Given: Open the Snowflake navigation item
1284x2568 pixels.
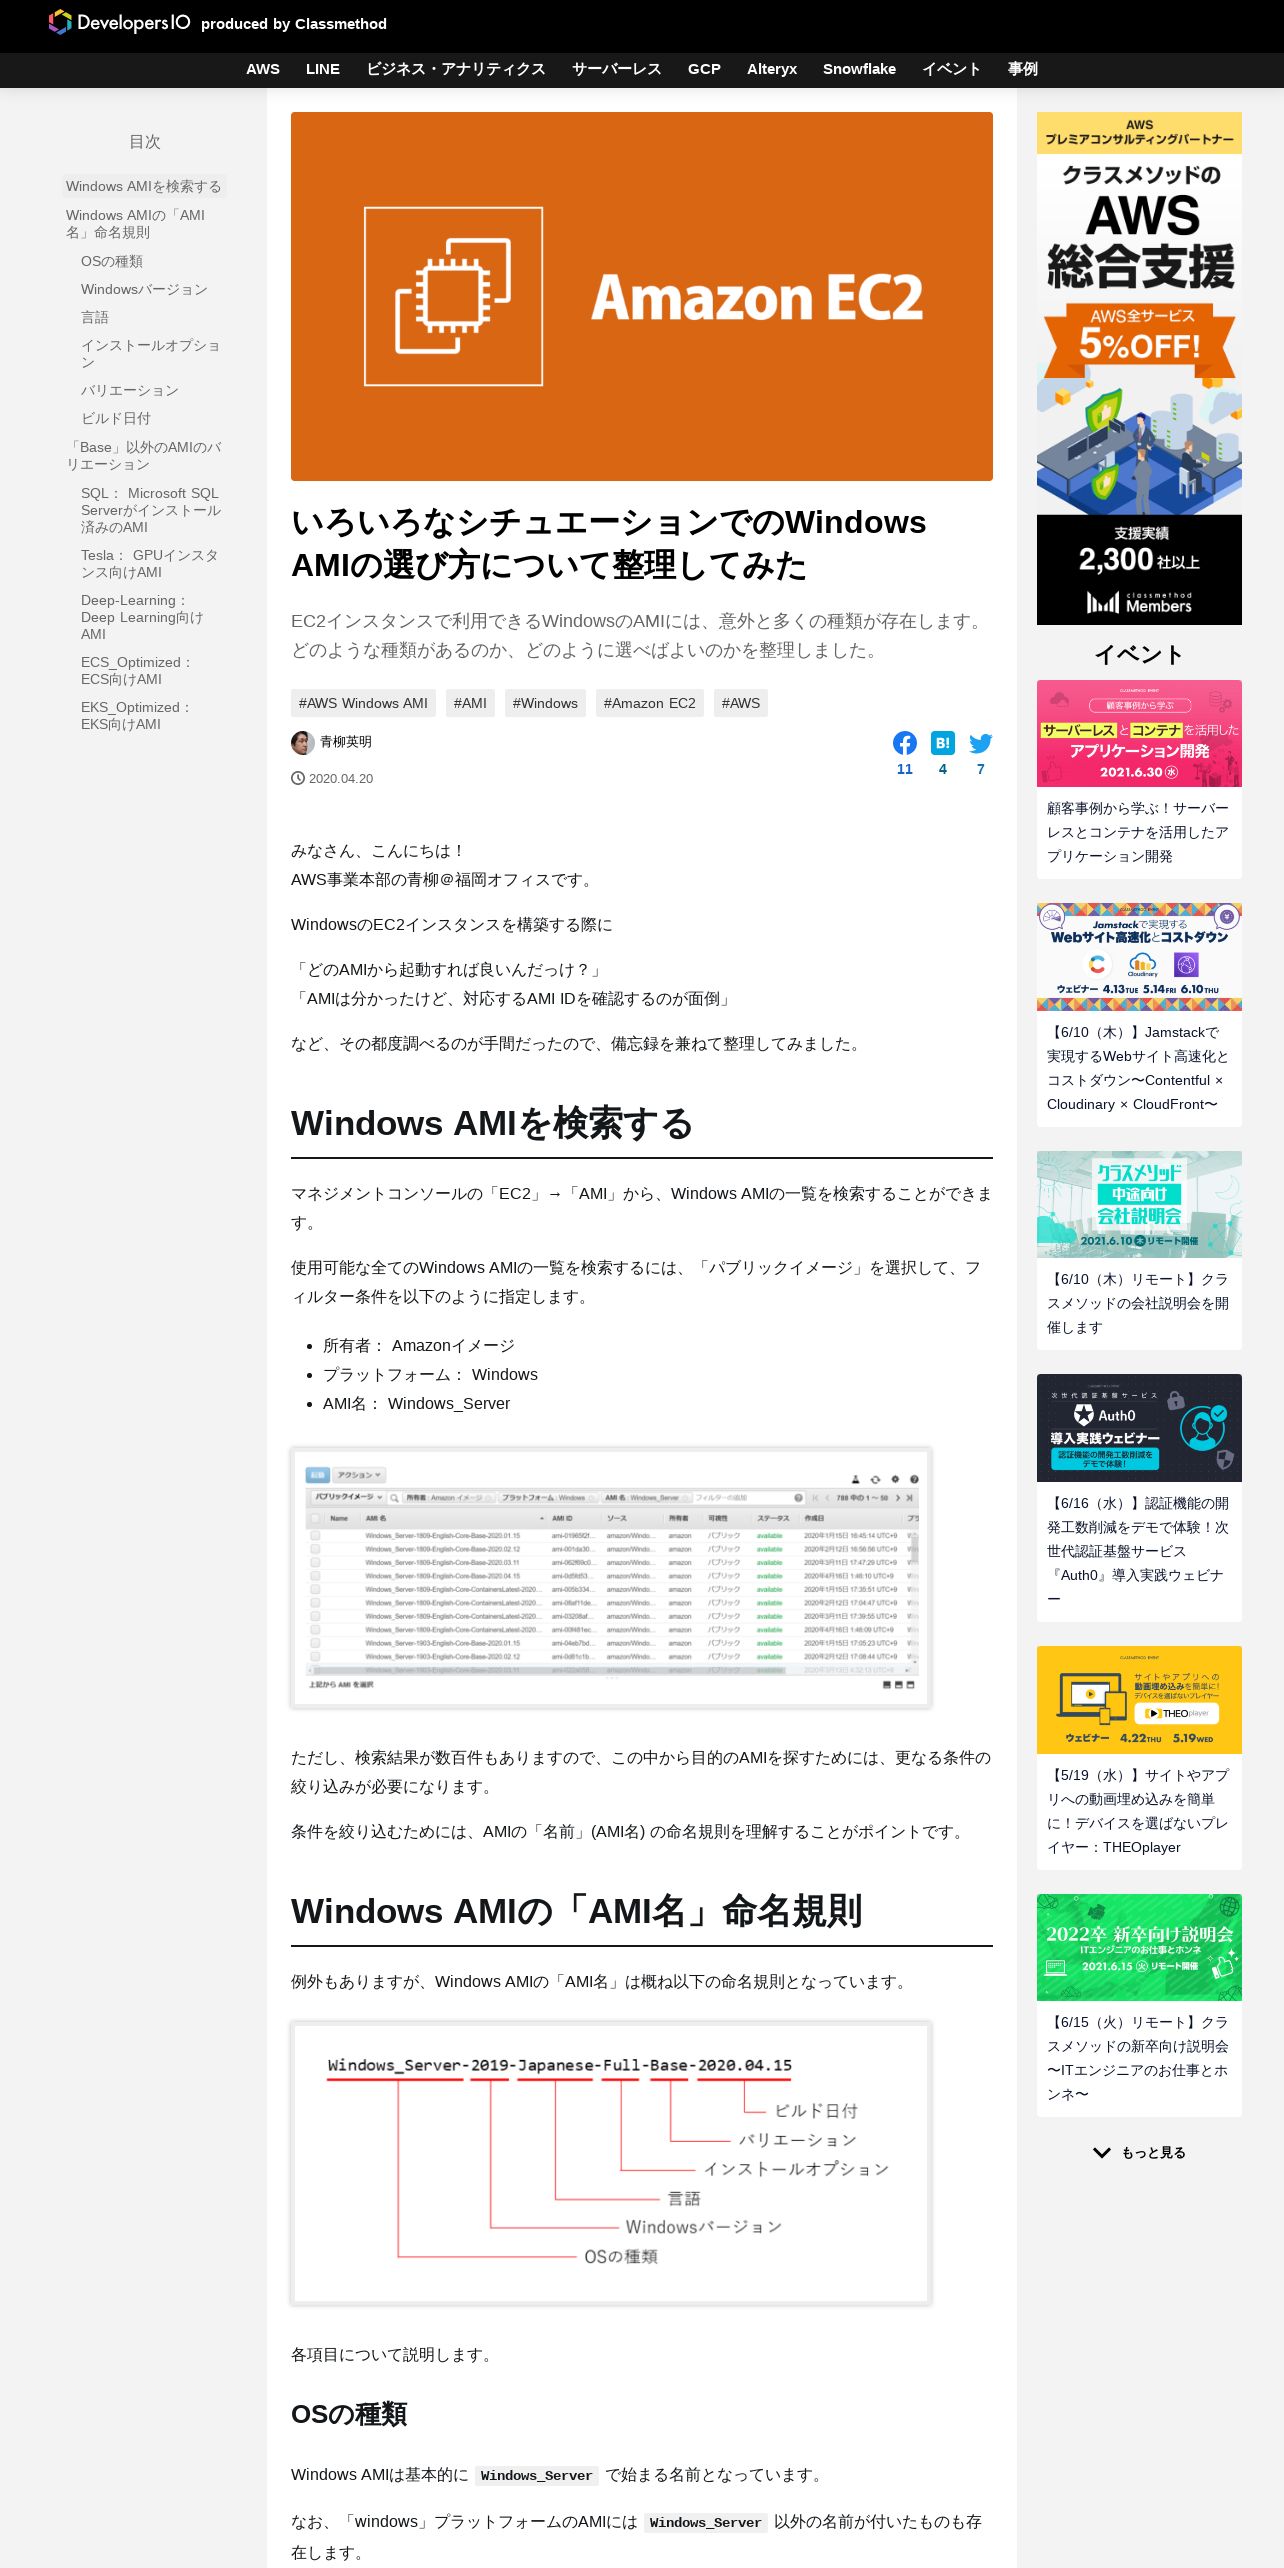Looking at the screenshot, I should pos(859,69).
